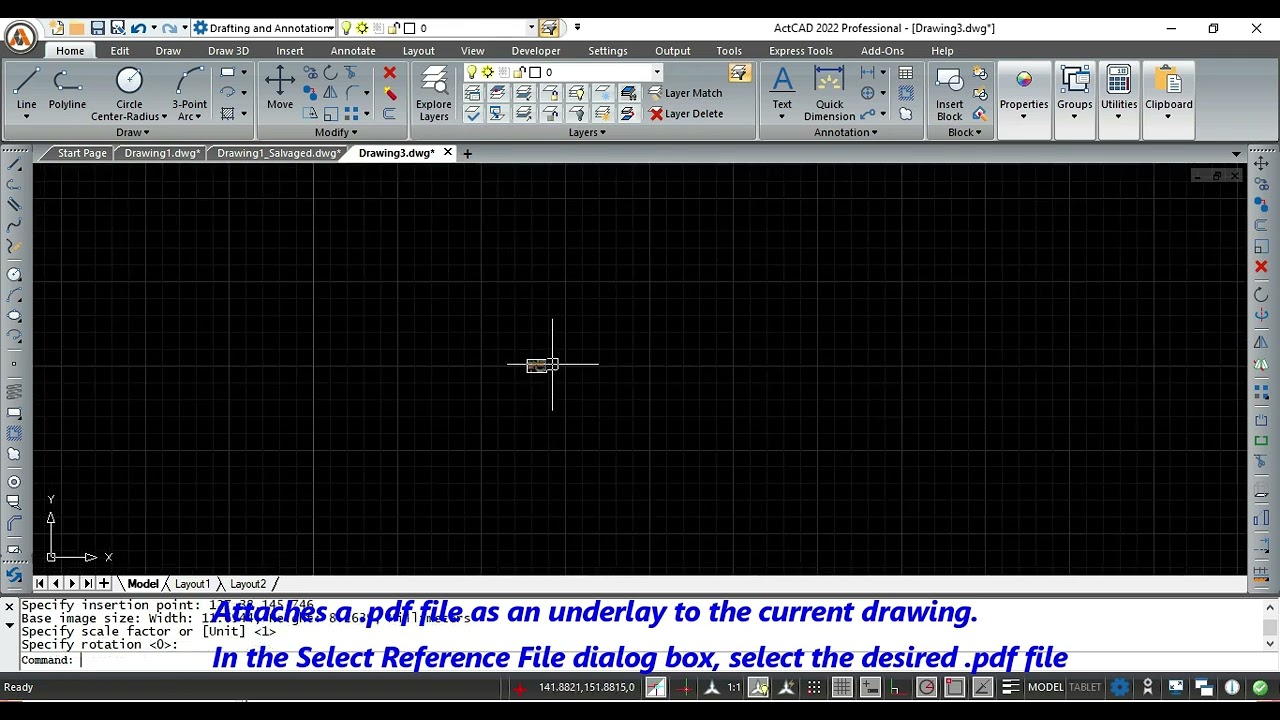1280x720 pixels.
Task: Switch to Drawing1.dwg document tab
Action: pos(162,153)
